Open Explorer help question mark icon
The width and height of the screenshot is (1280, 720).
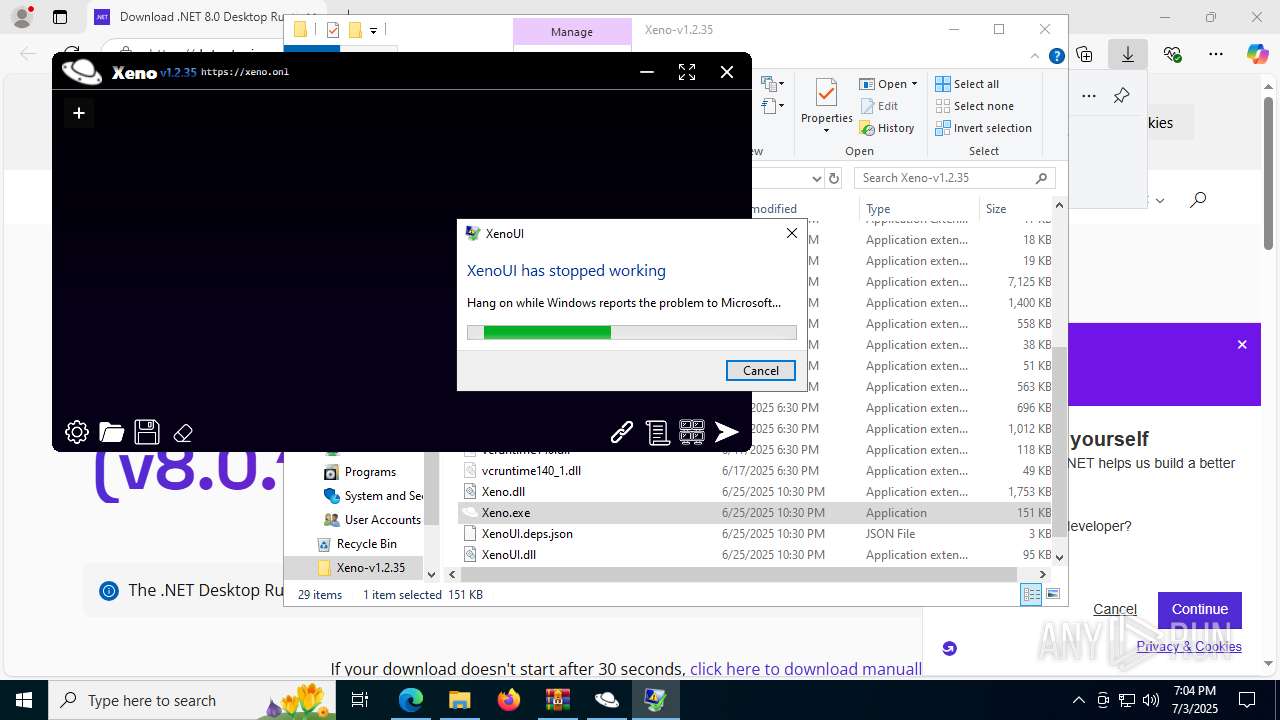click(x=1057, y=57)
